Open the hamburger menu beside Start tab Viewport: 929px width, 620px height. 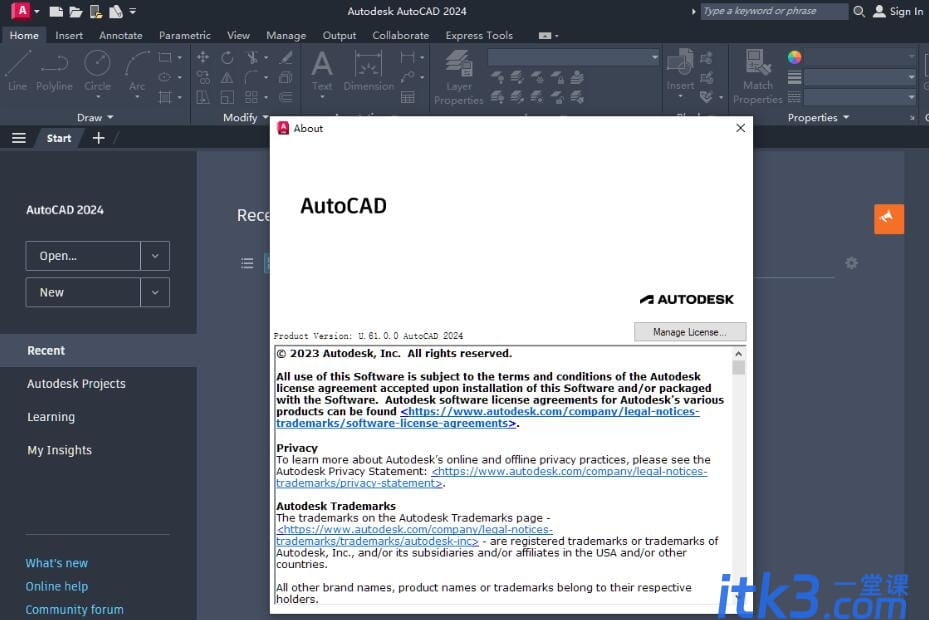pyautogui.click(x=19, y=138)
